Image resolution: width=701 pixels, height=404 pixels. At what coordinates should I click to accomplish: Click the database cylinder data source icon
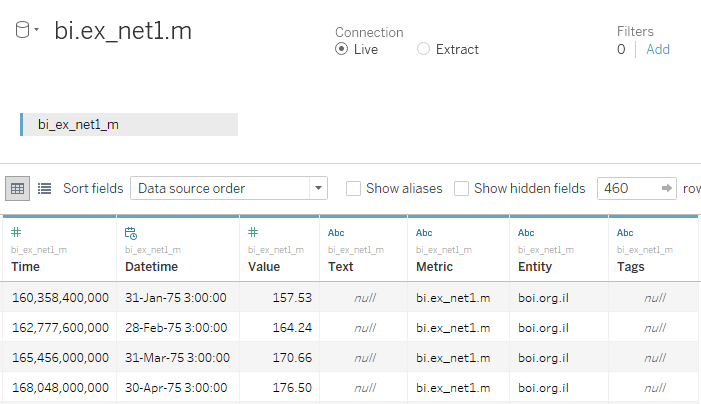22,29
